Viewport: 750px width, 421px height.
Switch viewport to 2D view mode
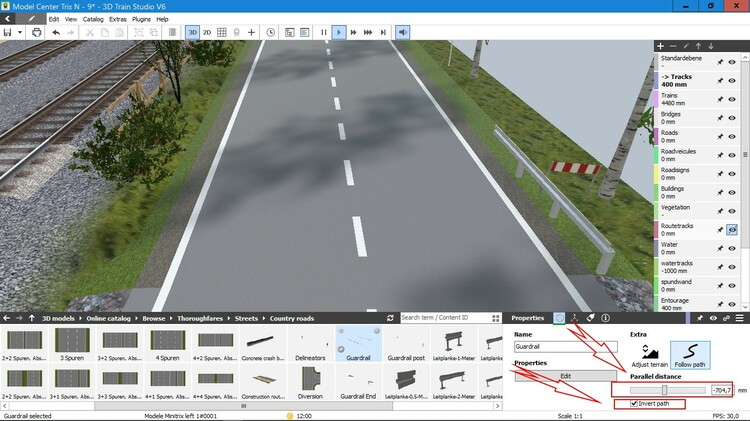click(207, 32)
